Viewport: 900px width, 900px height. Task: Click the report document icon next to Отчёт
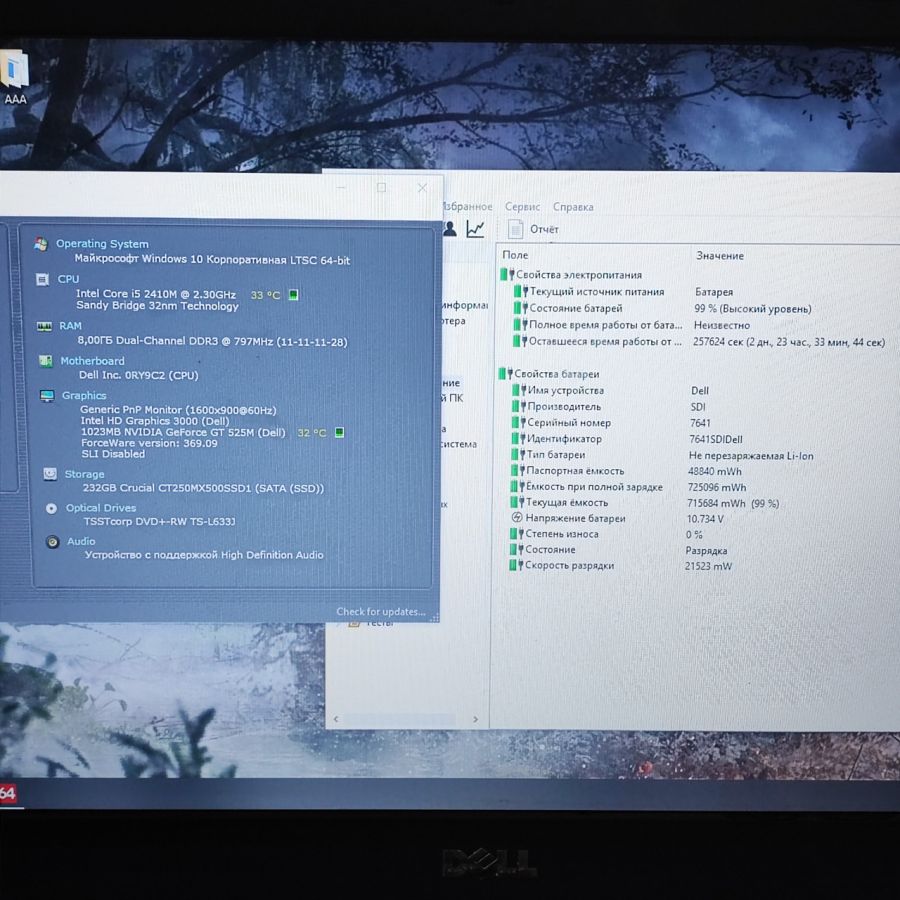pyautogui.click(x=515, y=229)
